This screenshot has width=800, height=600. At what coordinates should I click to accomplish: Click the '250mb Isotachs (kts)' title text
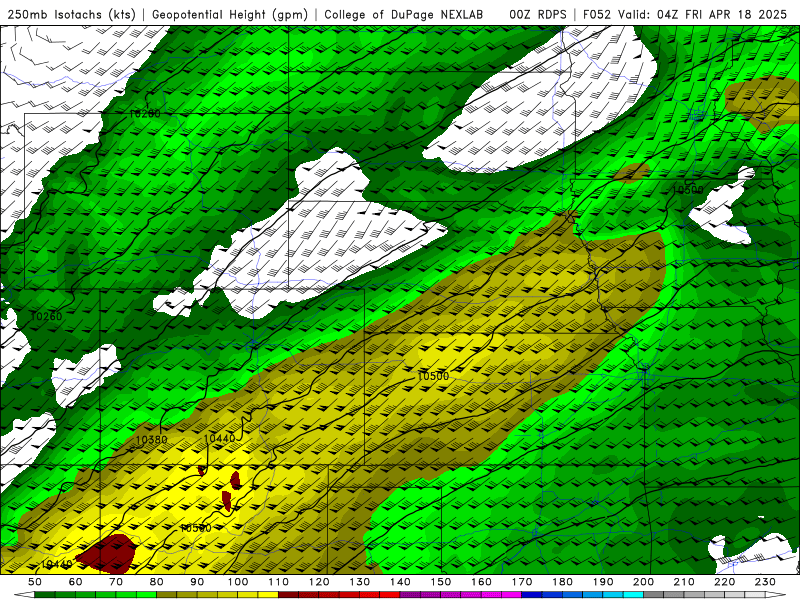coord(71,14)
